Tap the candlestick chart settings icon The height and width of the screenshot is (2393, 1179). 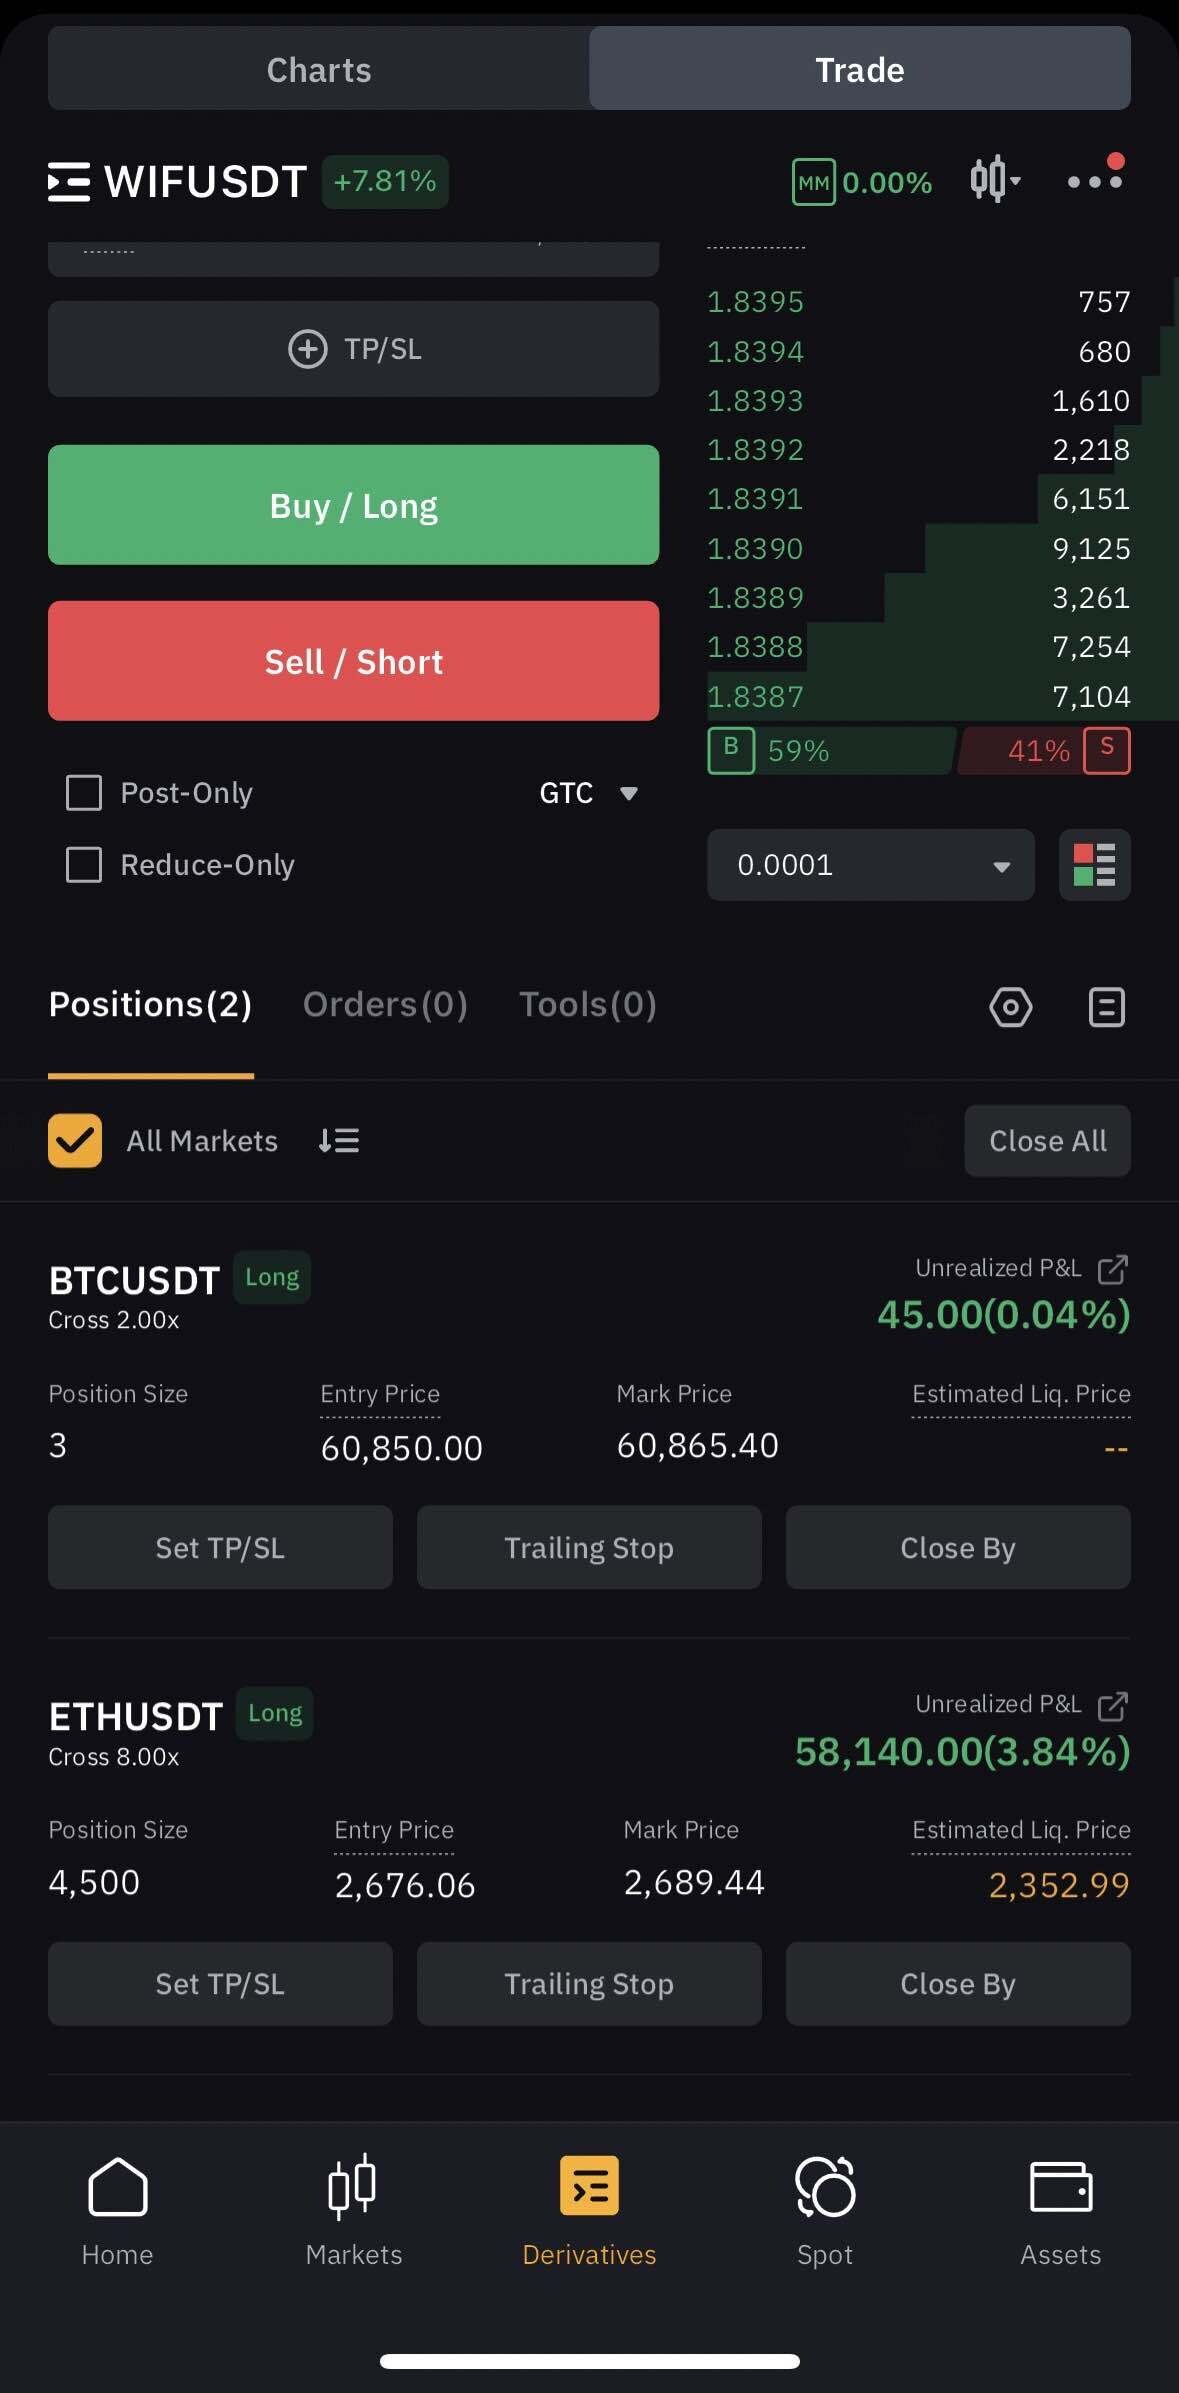[x=994, y=181]
